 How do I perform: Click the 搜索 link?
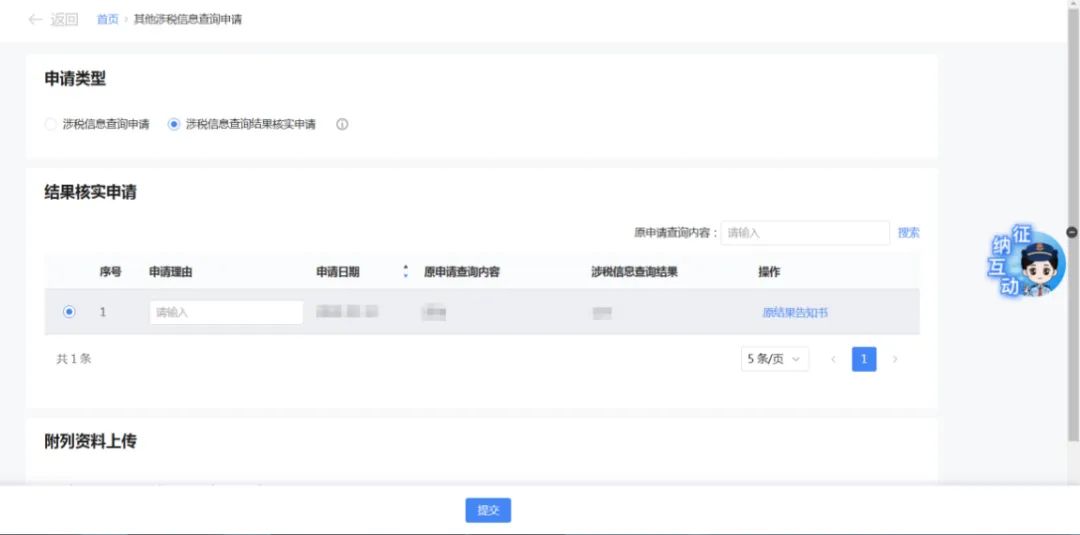coord(908,233)
